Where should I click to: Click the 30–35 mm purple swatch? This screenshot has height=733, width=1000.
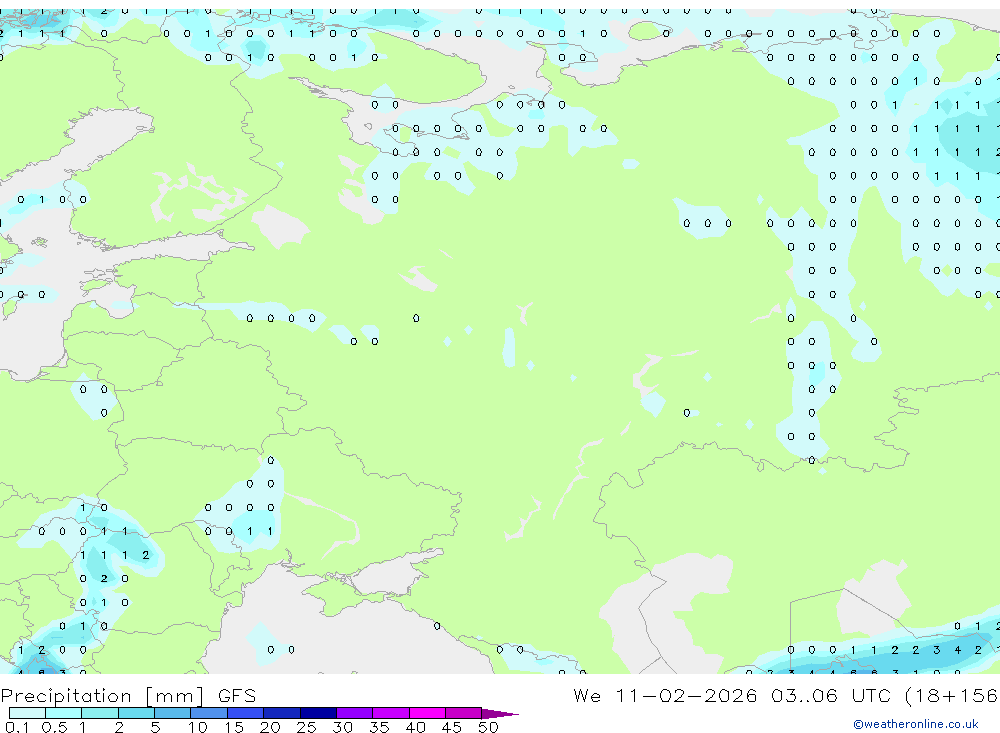pos(354,713)
